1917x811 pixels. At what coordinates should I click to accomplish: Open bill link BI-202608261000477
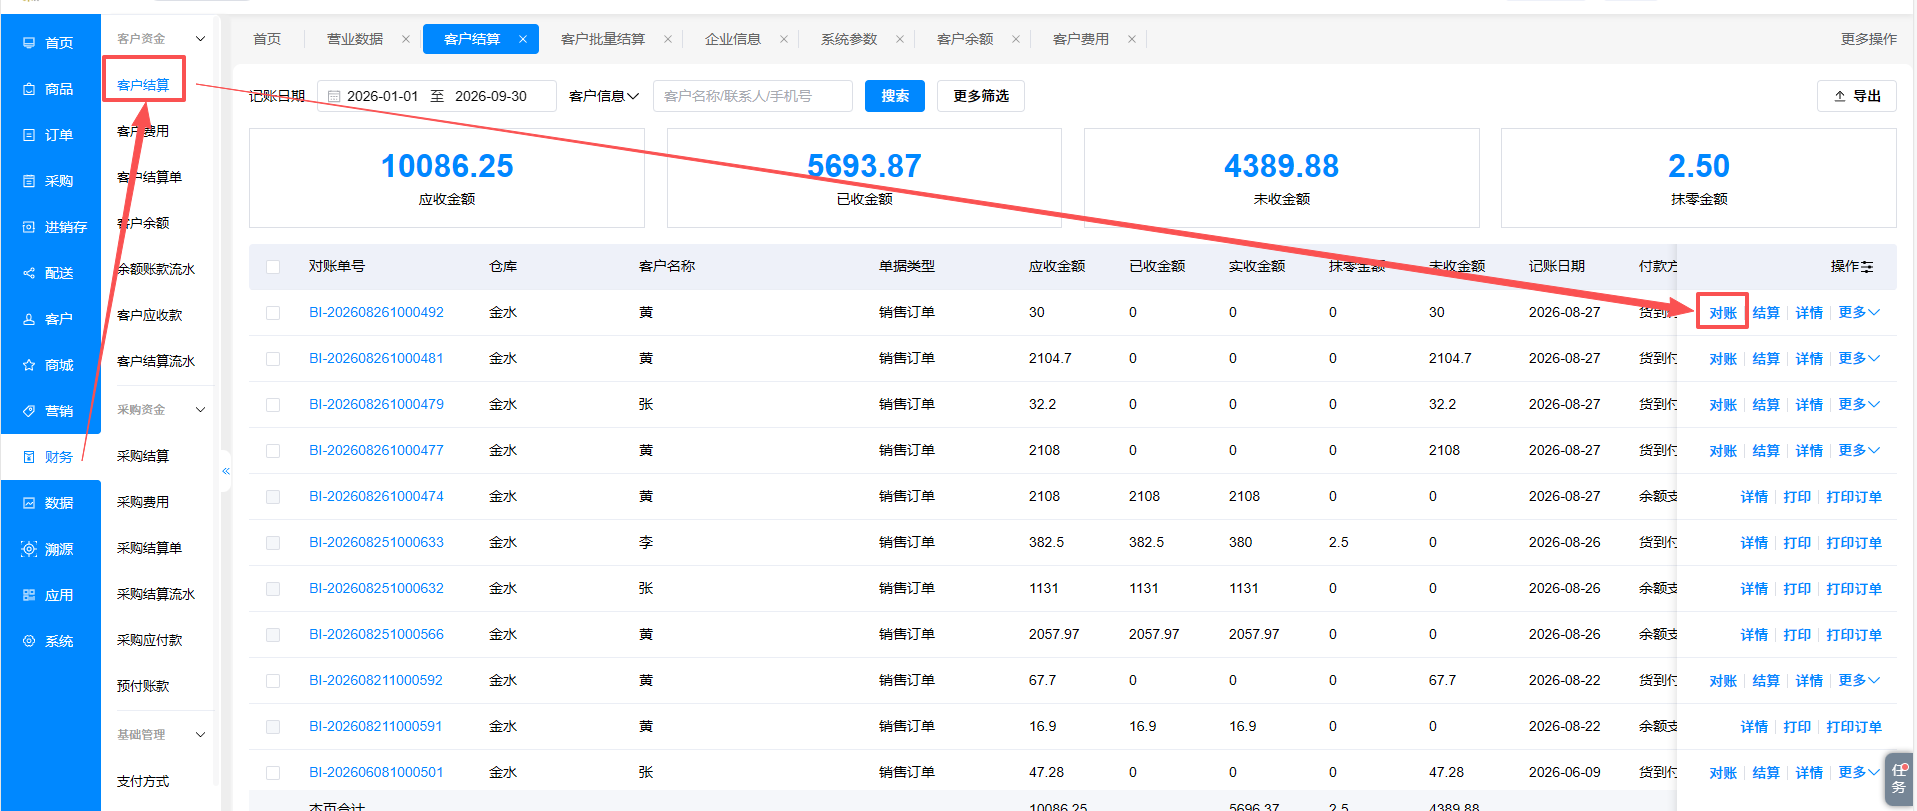pyautogui.click(x=376, y=451)
